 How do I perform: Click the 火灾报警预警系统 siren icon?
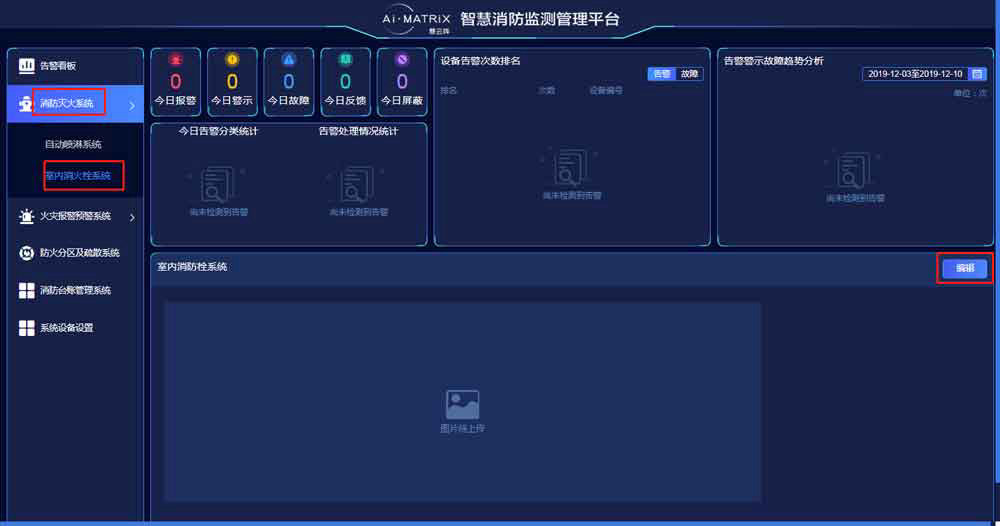26,216
